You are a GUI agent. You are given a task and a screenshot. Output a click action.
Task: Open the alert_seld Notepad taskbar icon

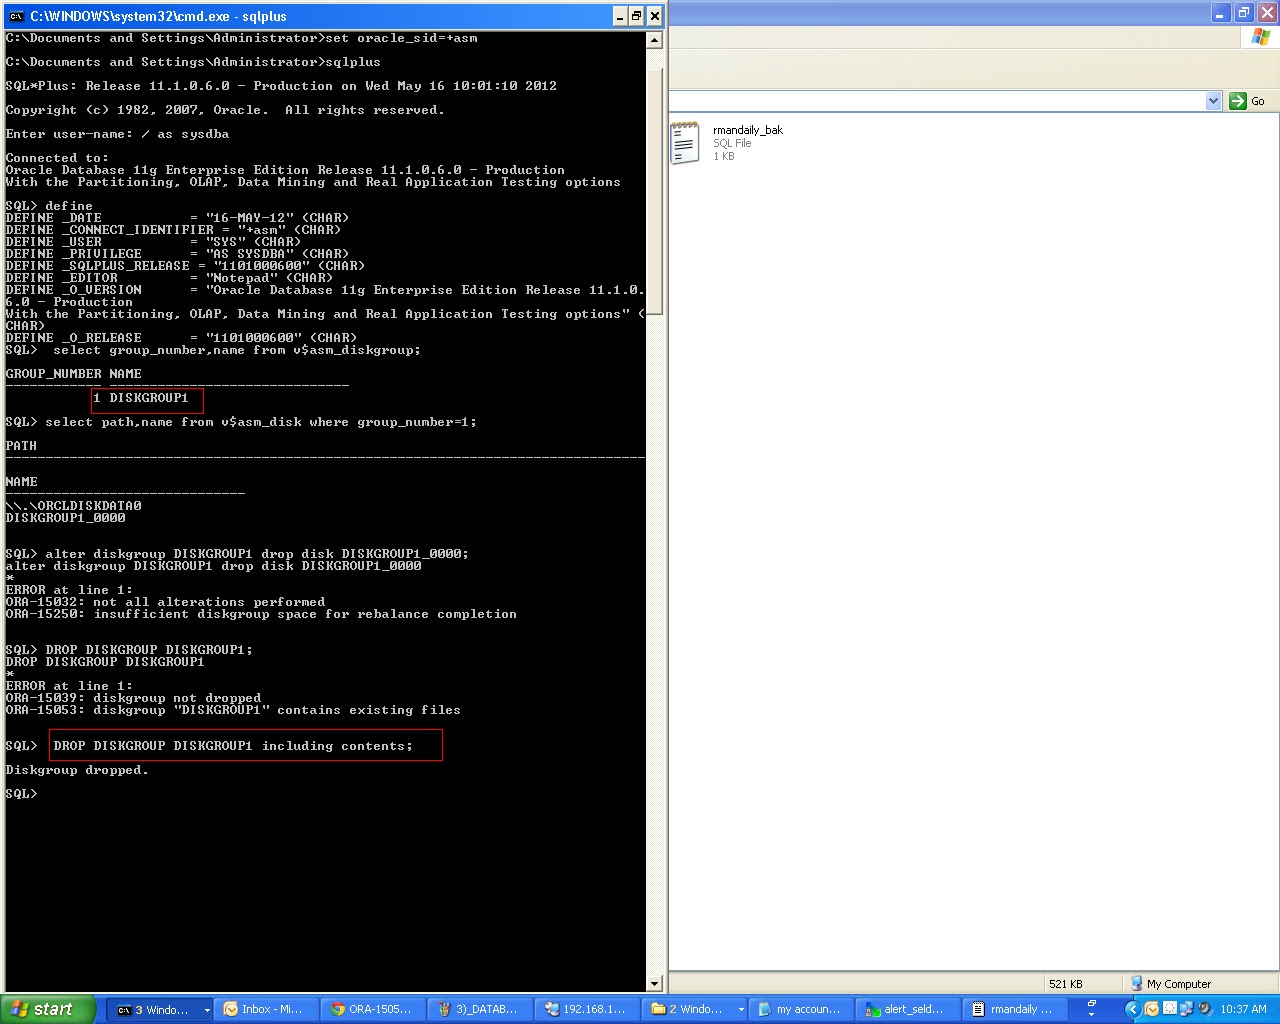tap(906, 1009)
